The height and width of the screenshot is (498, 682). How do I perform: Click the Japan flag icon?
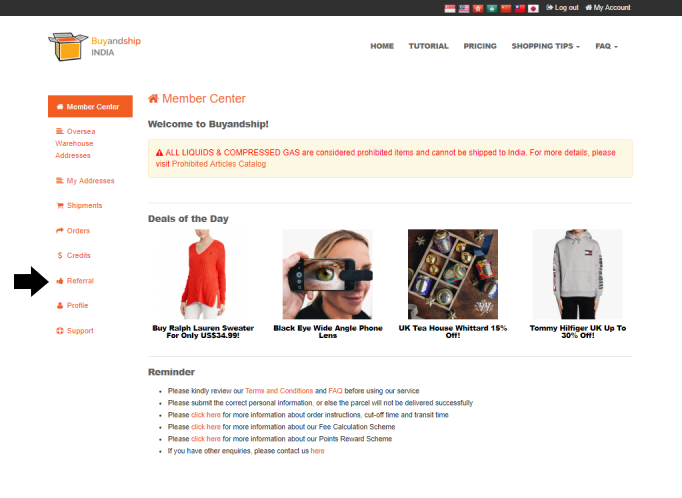(533, 8)
